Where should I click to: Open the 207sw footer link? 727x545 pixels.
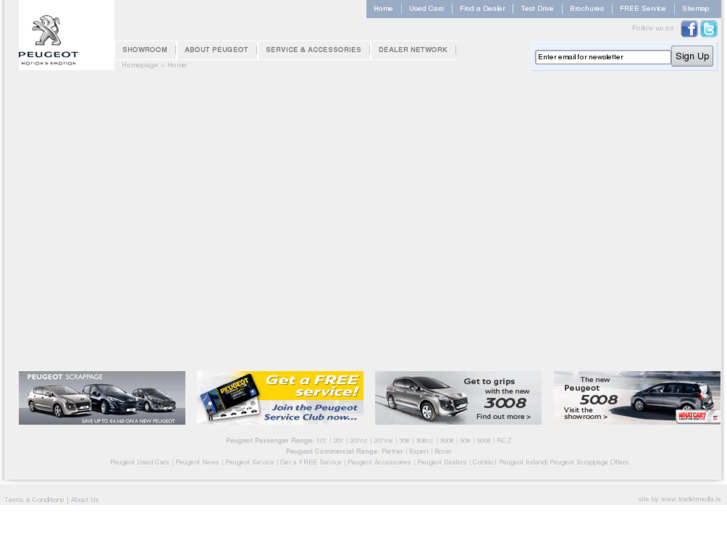coord(383,441)
